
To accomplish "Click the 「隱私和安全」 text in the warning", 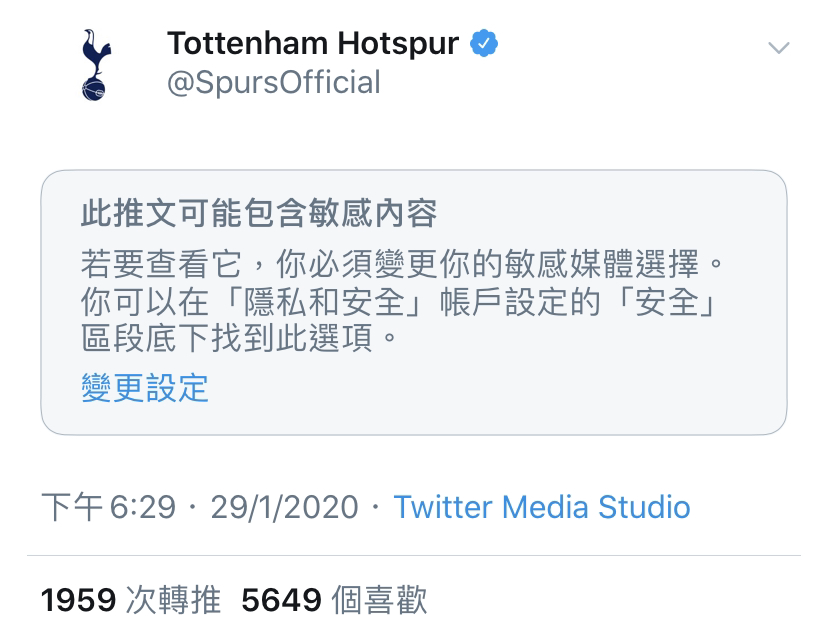I will click(x=325, y=302).
